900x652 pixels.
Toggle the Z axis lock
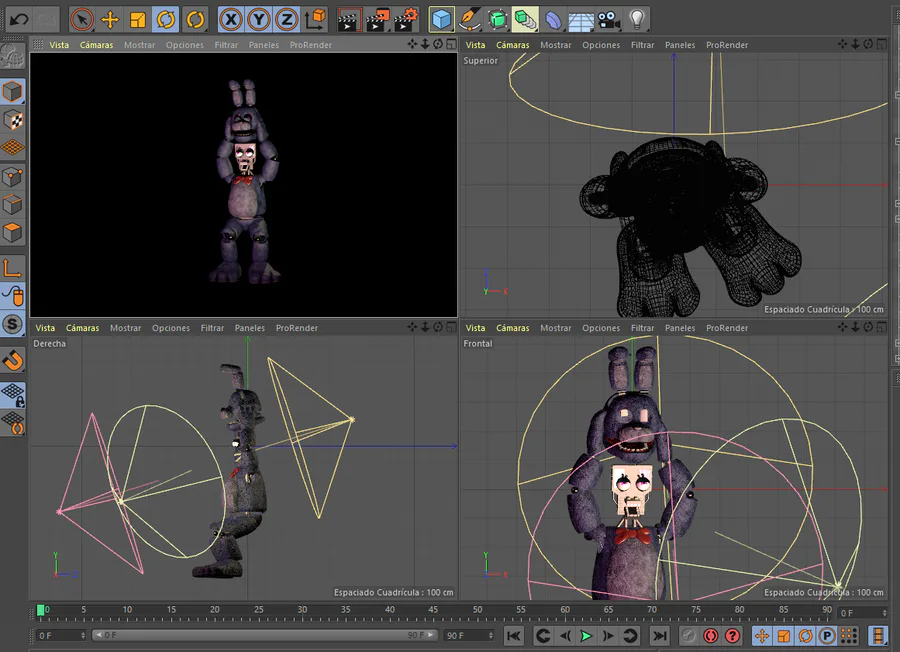(x=286, y=20)
